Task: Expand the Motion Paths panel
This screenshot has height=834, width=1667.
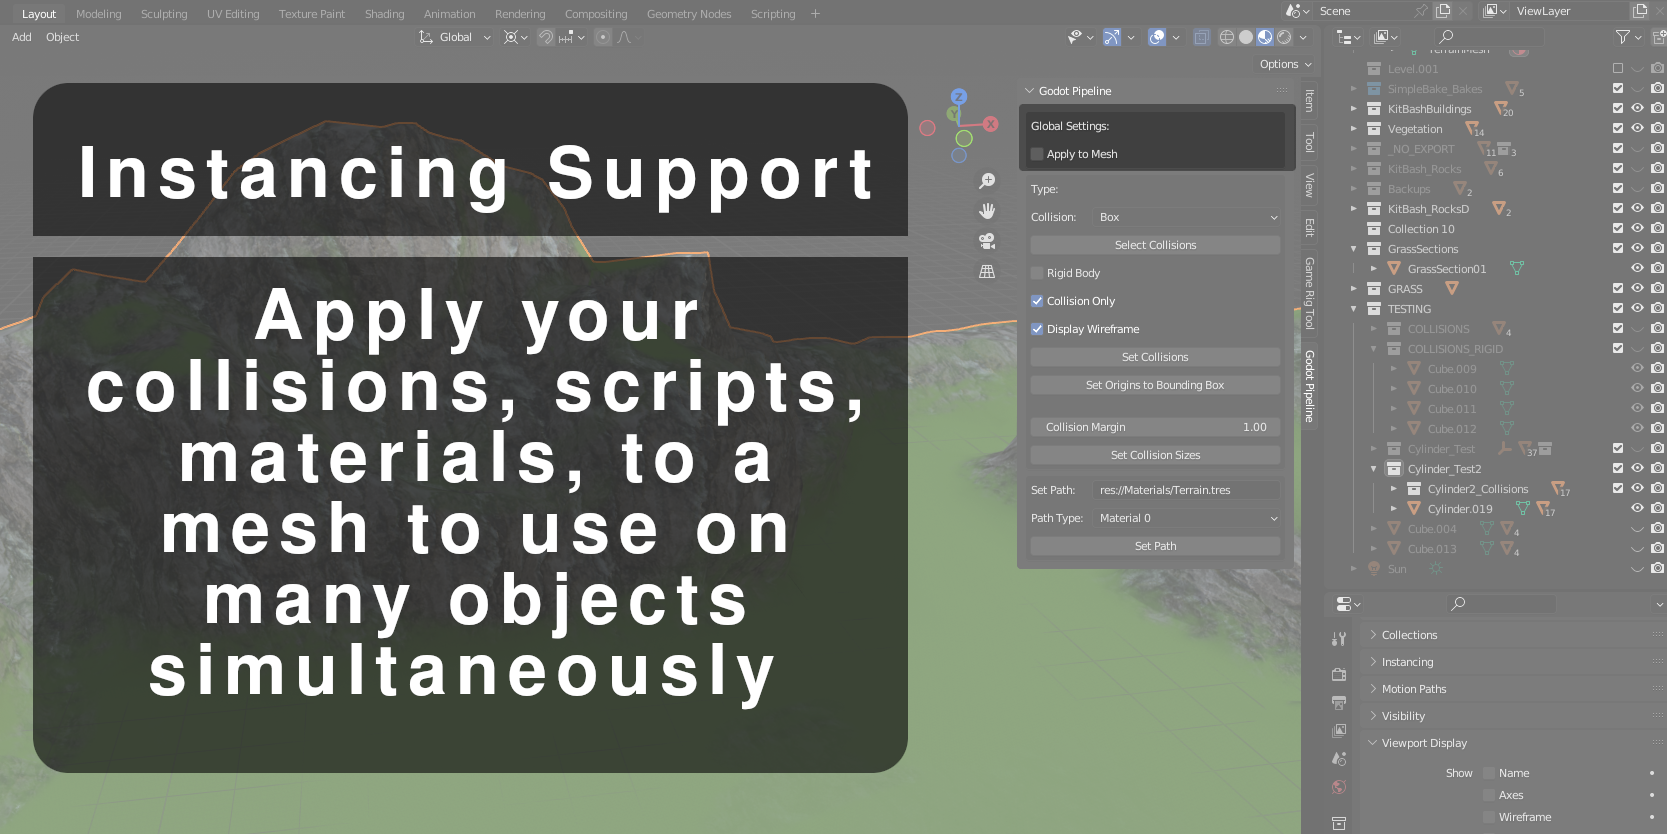Action: click(1373, 689)
